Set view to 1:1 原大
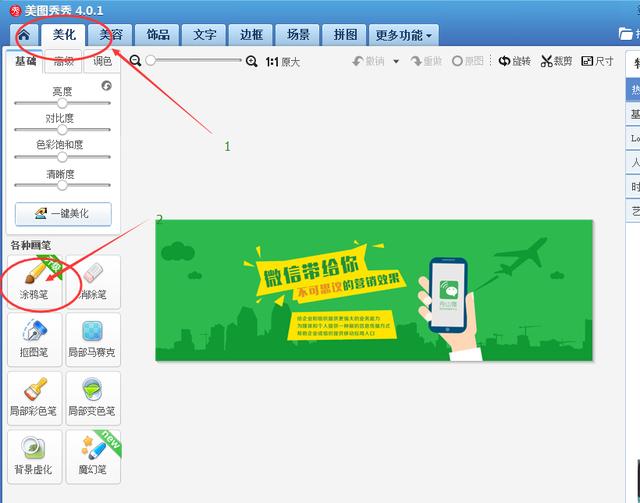This screenshot has height=503, width=640. (283, 62)
